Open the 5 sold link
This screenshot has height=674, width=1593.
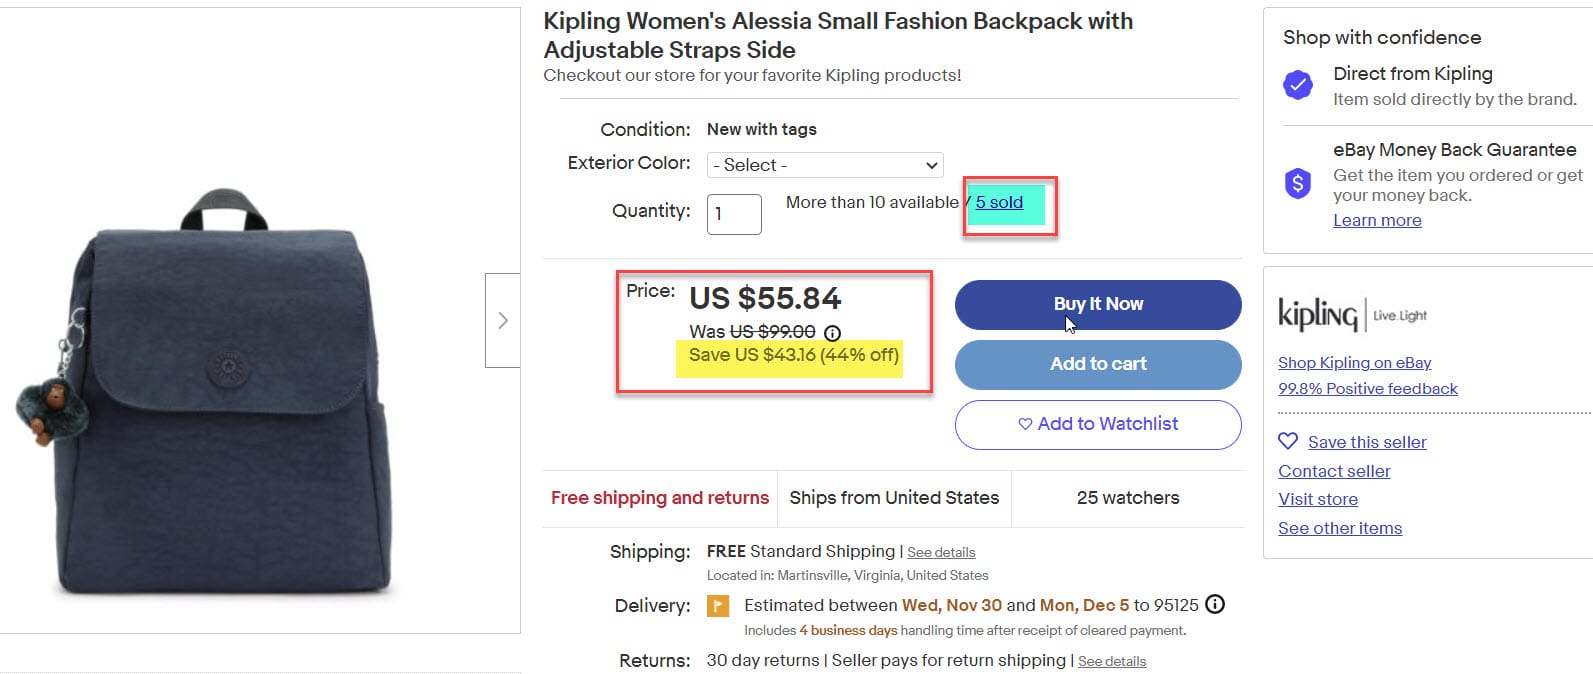pos(999,202)
